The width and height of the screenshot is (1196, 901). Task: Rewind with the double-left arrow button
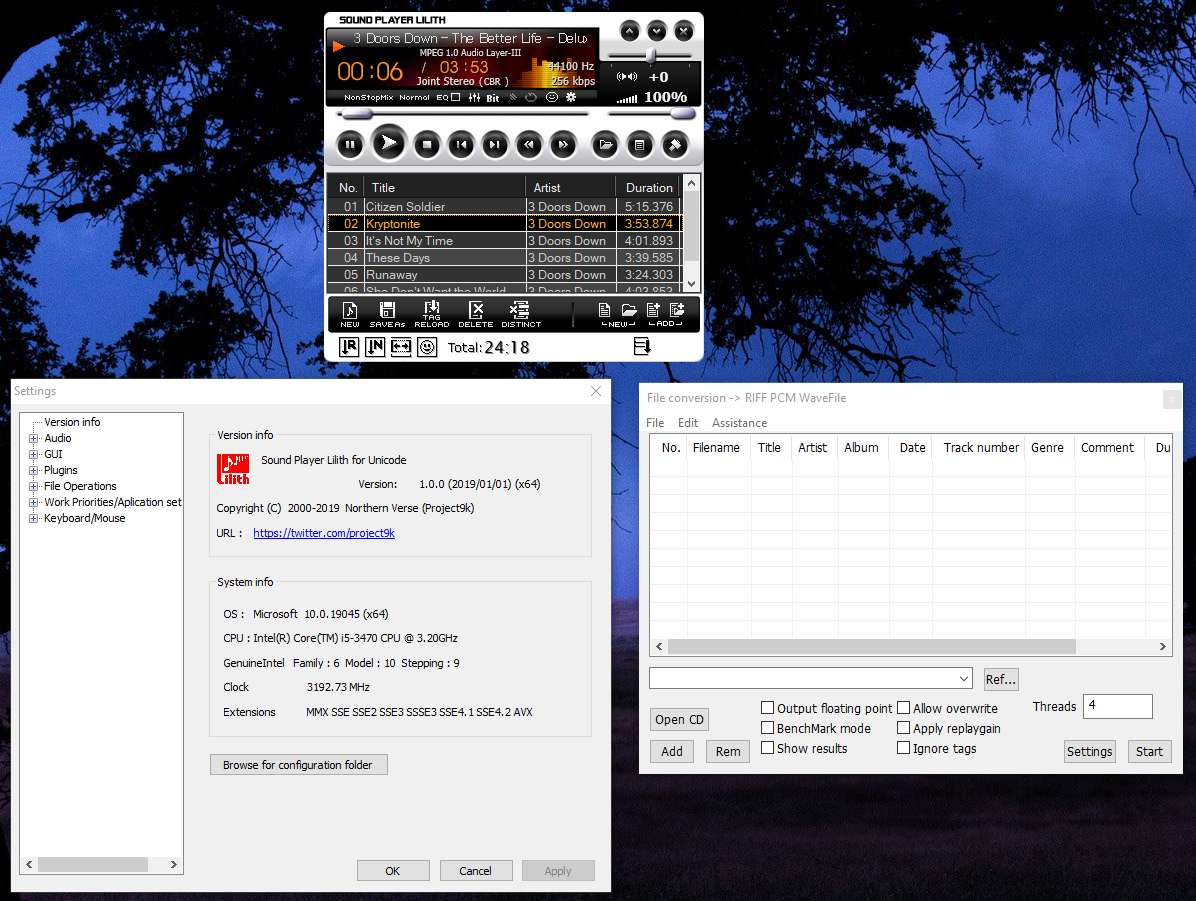529,145
